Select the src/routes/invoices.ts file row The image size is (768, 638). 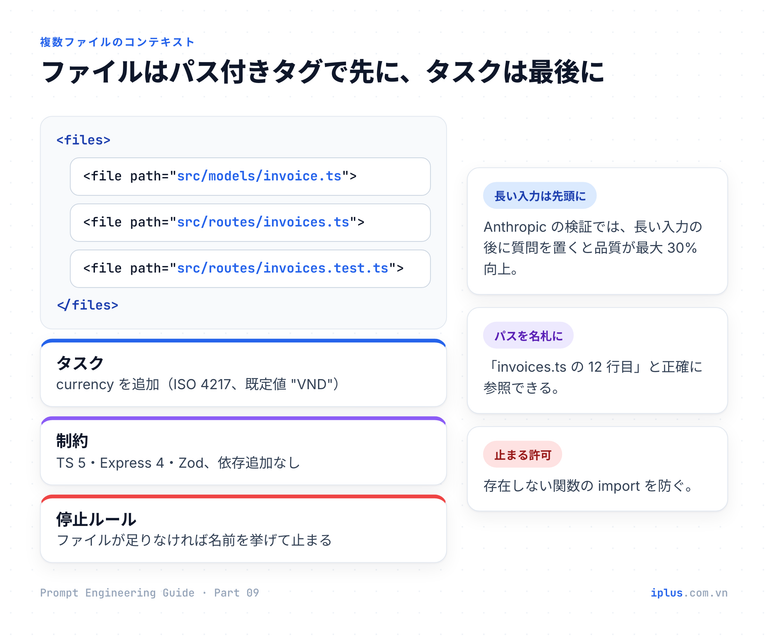click(x=250, y=222)
